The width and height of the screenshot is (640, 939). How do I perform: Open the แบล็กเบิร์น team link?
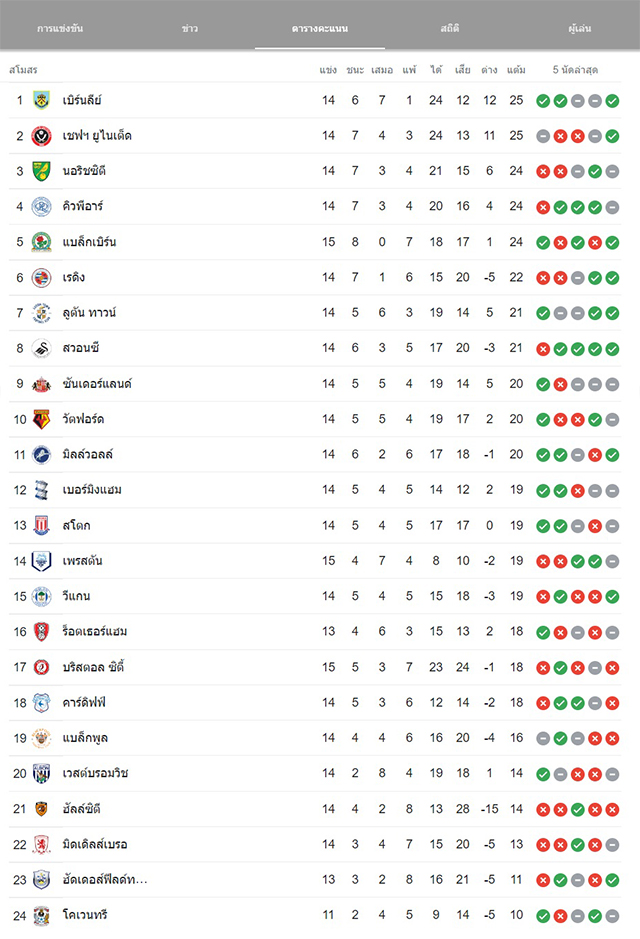tap(89, 242)
